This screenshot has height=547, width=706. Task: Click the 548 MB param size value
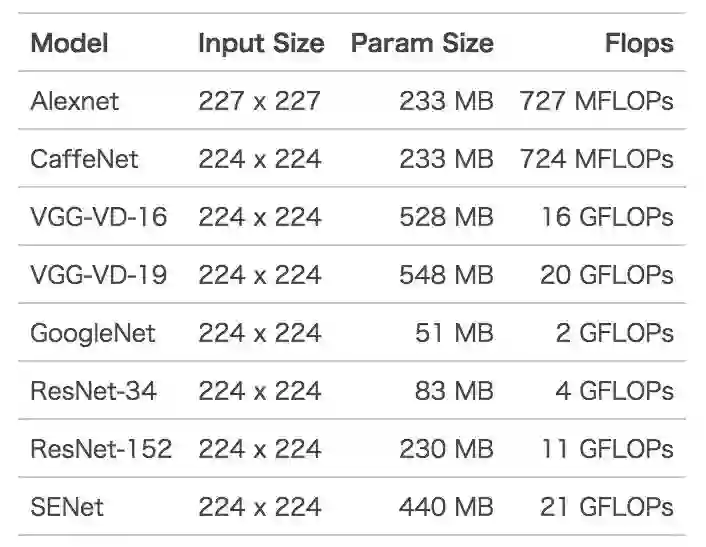pos(446,275)
